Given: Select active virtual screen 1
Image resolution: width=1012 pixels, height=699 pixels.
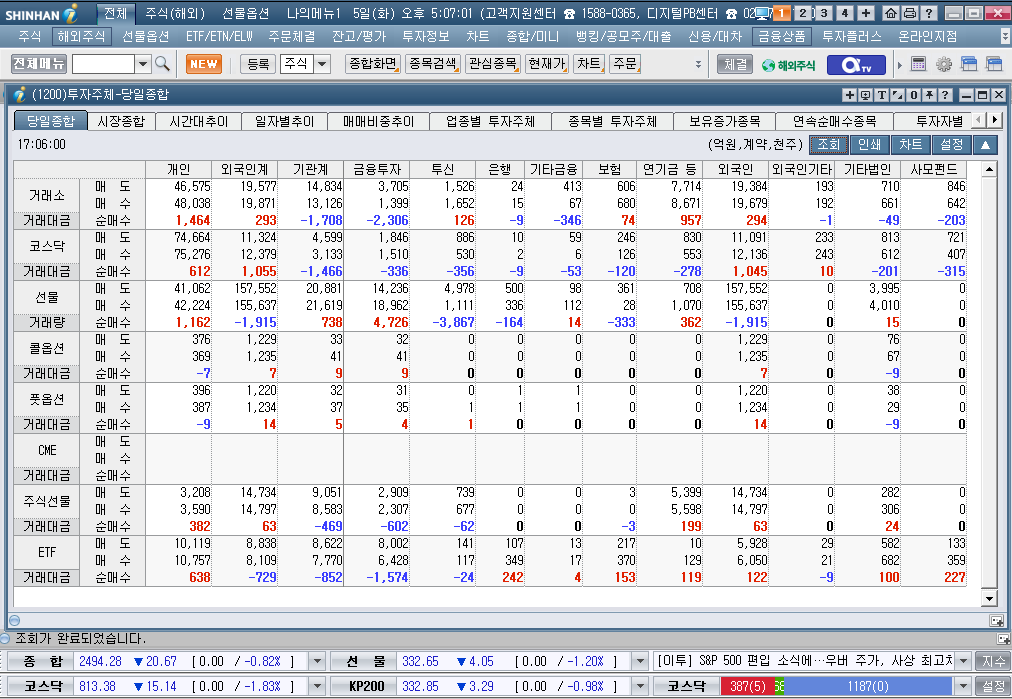Looking at the screenshot, I should pyautogui.click(x=781, y=13).
